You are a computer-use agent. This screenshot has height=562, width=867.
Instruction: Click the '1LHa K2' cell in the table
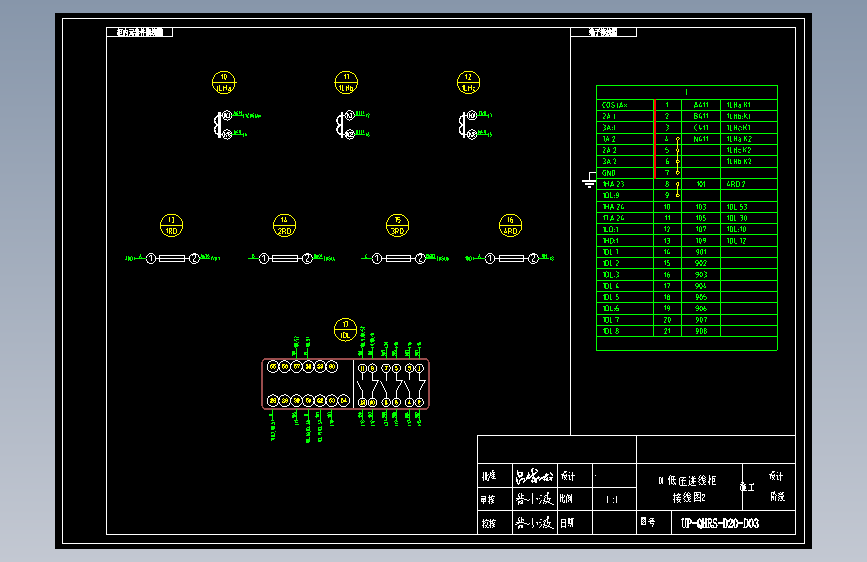pyautogui.click(x=749, y=139)
